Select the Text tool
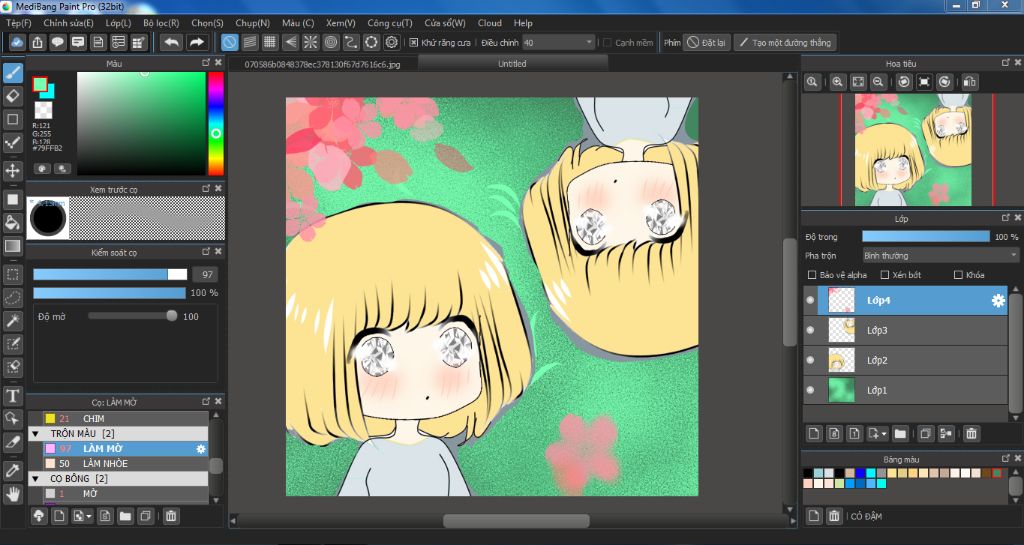Screen dimensions: 1024x545 12,396
